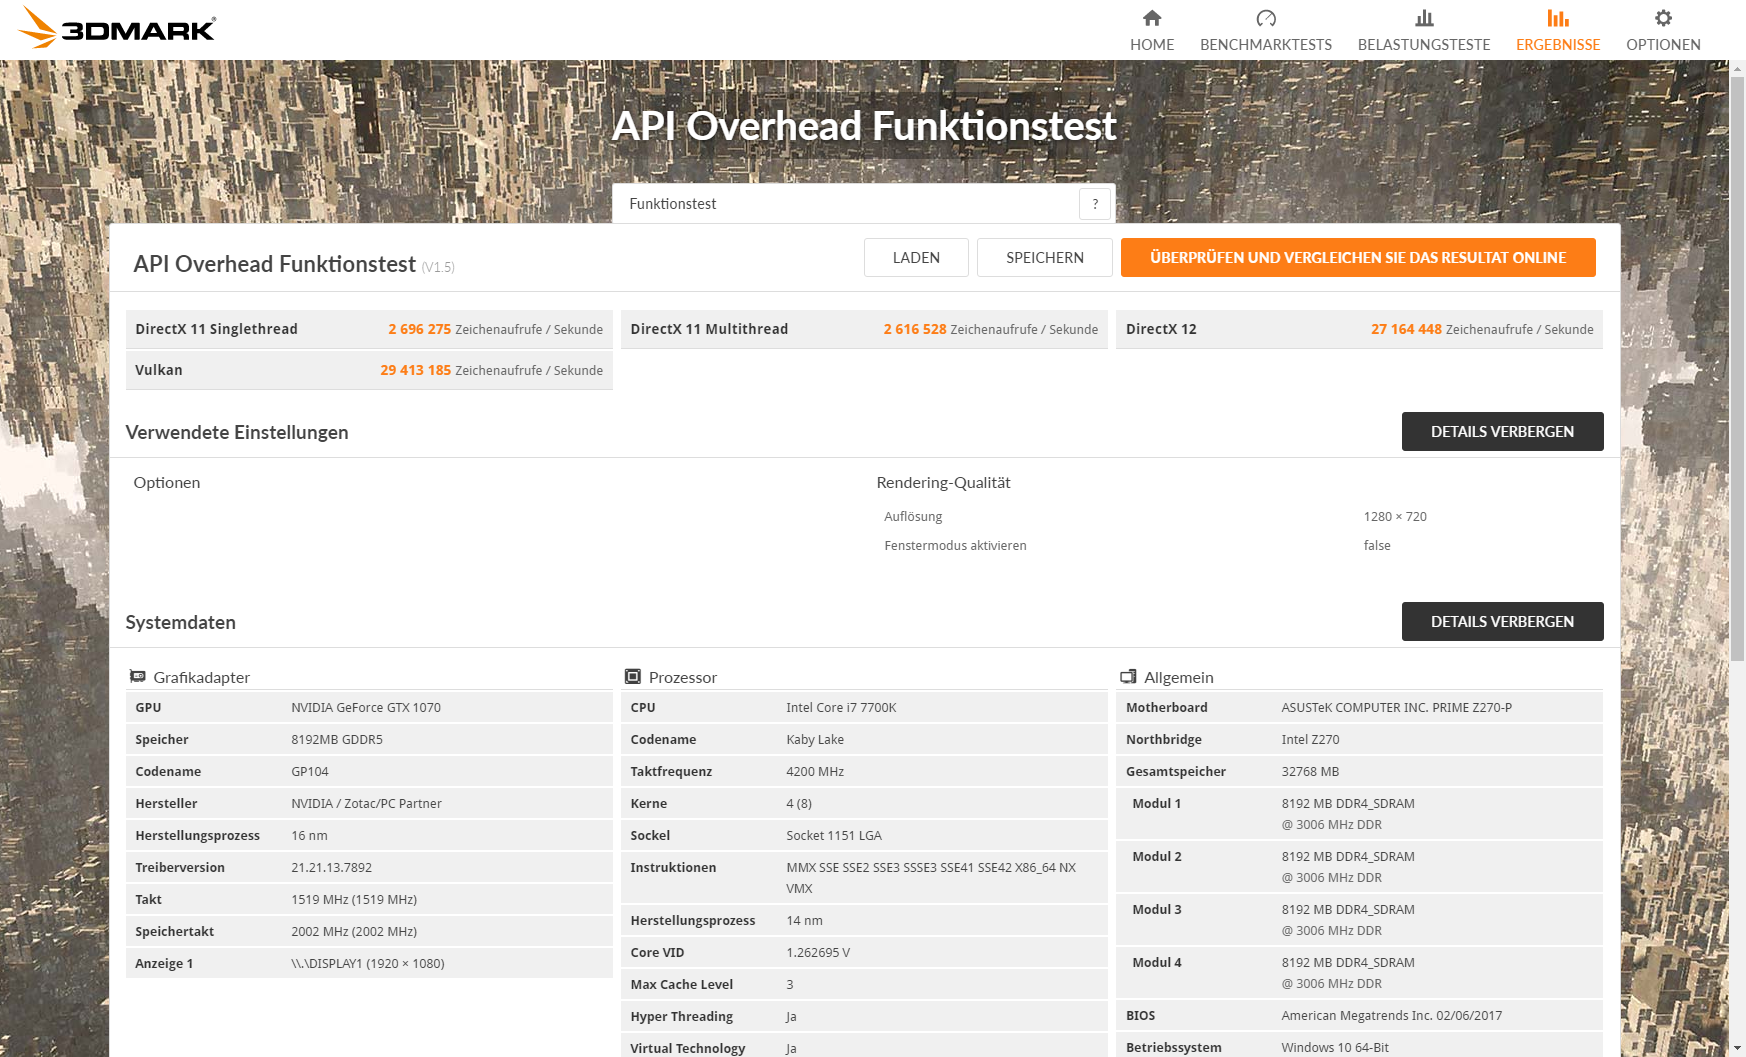Click CPU value Intel Core i7 7700K
This screenshot has height=1057, width=1746.
[841, 708]
